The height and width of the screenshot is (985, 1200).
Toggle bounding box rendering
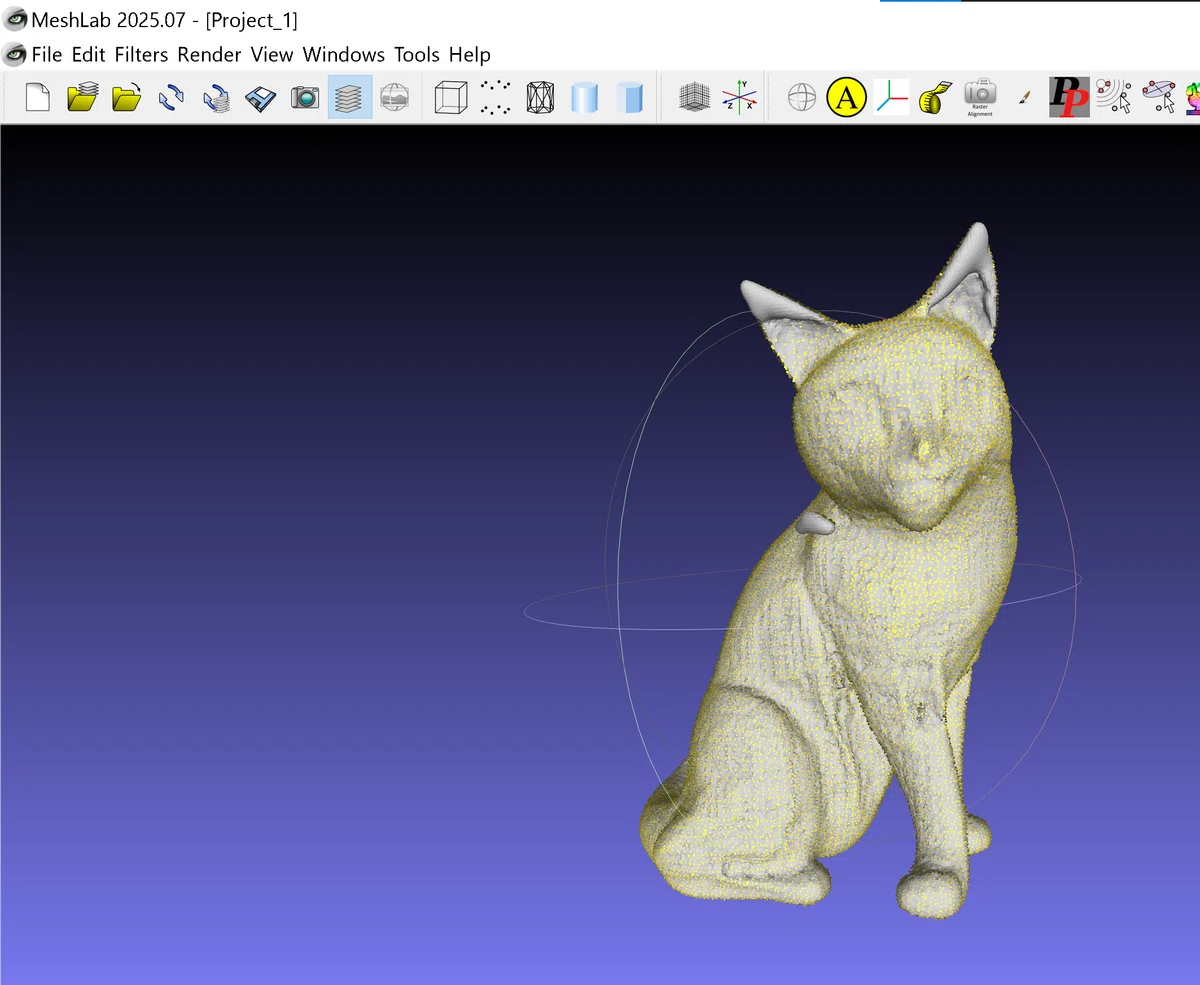pos(451,97)
